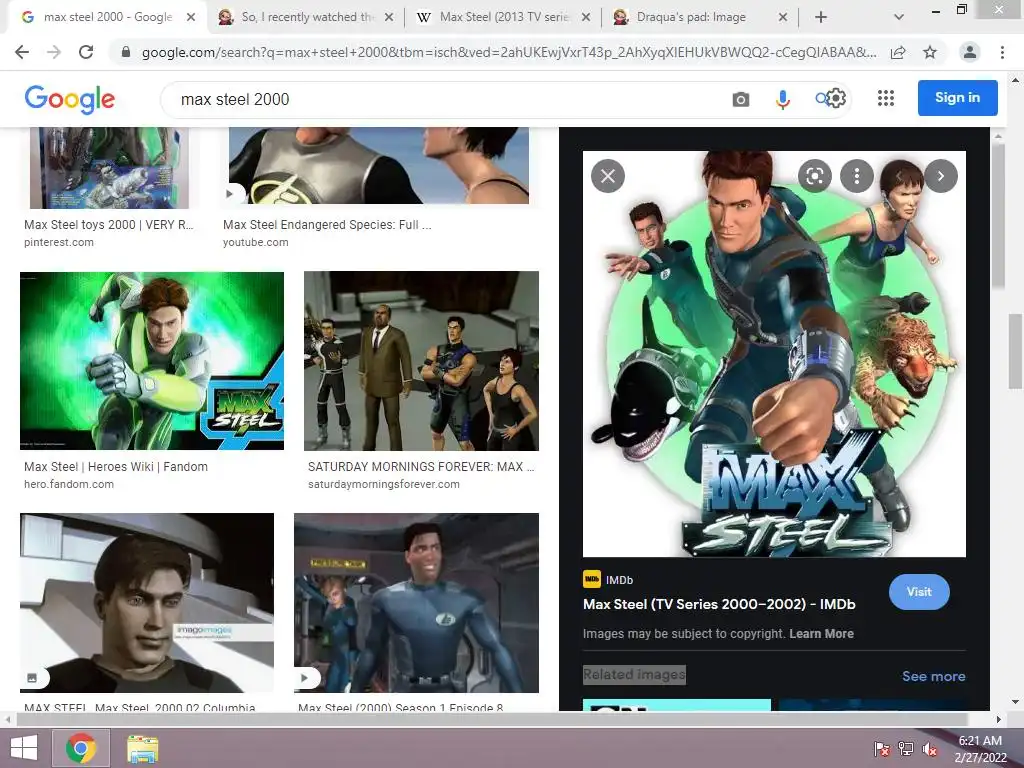Open the Google apps grid

click(x=886, y=98)
